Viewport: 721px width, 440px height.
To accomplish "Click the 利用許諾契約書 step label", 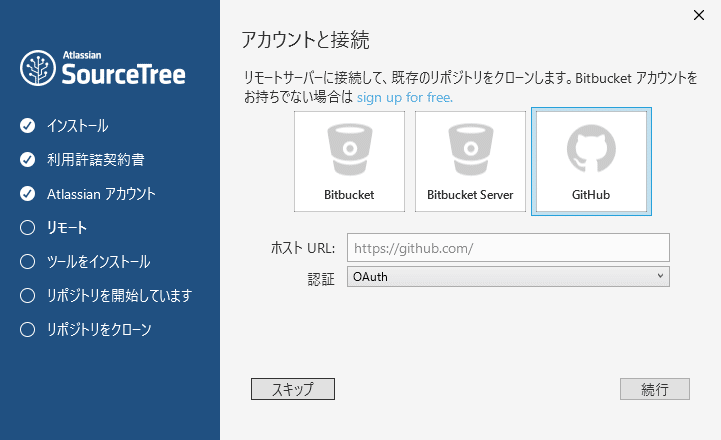I will (96, 160).
